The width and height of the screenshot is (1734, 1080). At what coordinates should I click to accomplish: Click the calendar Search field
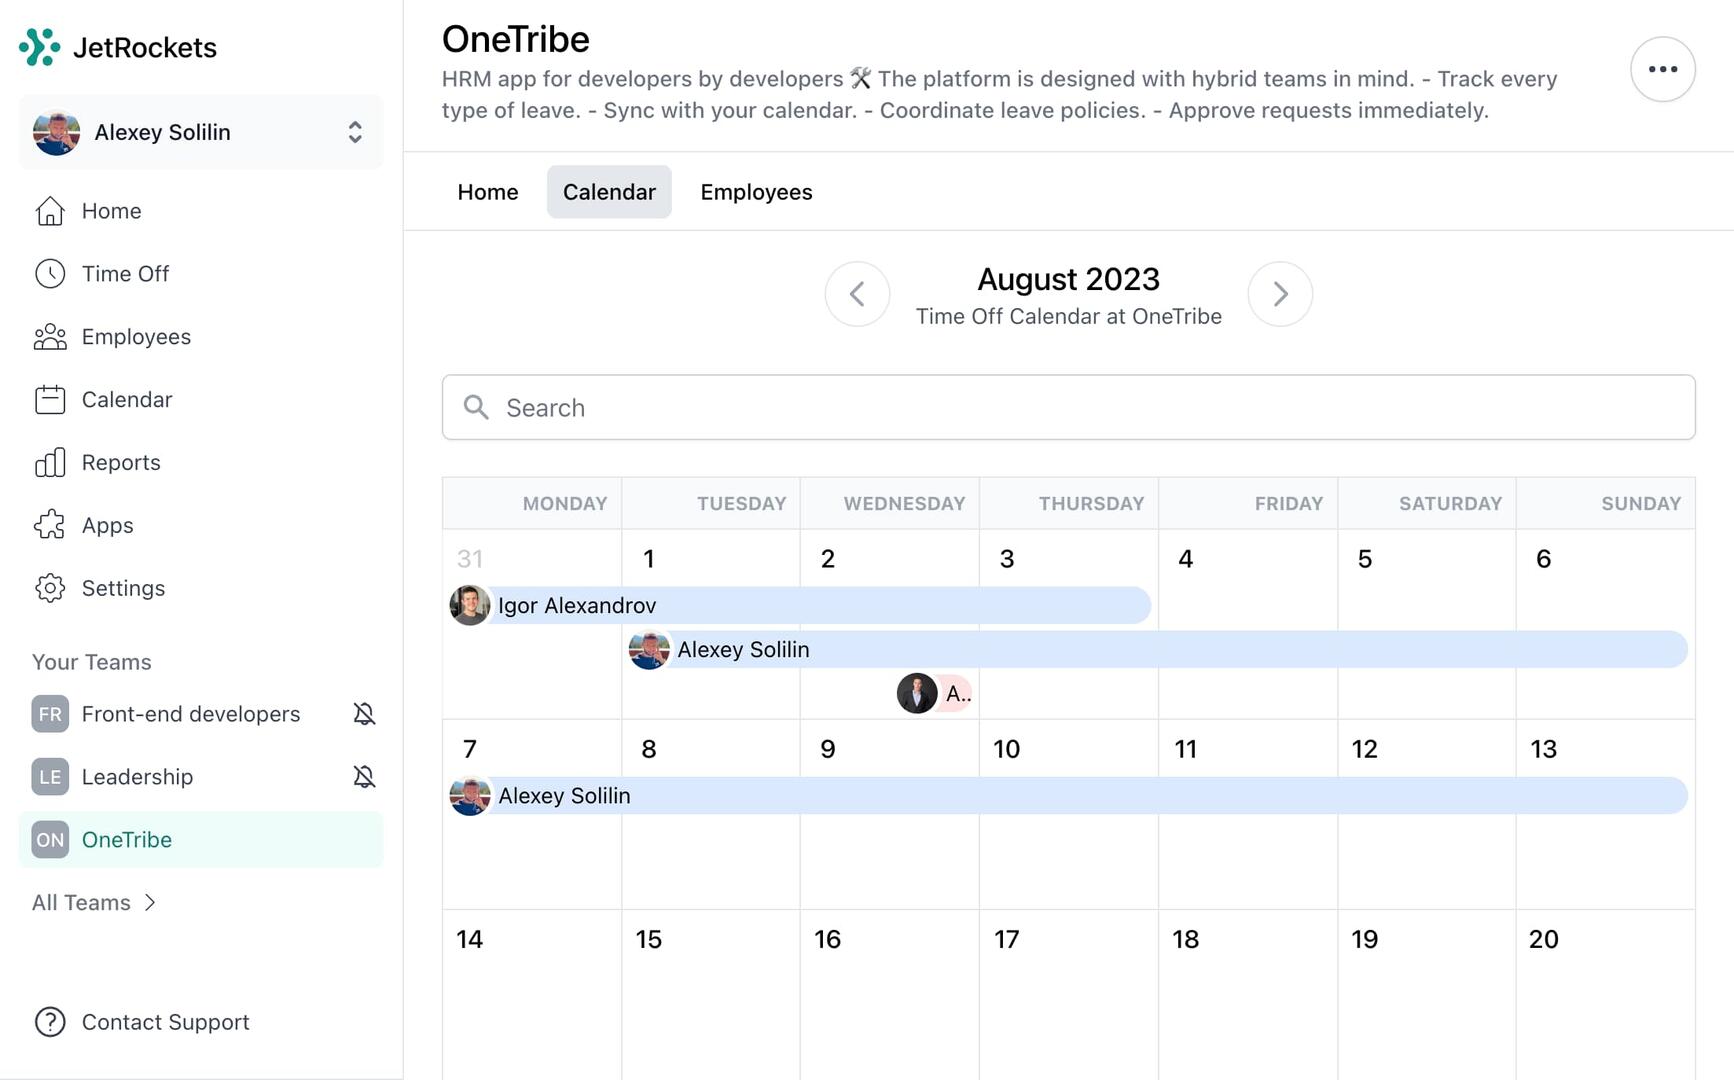[1068, 408]
